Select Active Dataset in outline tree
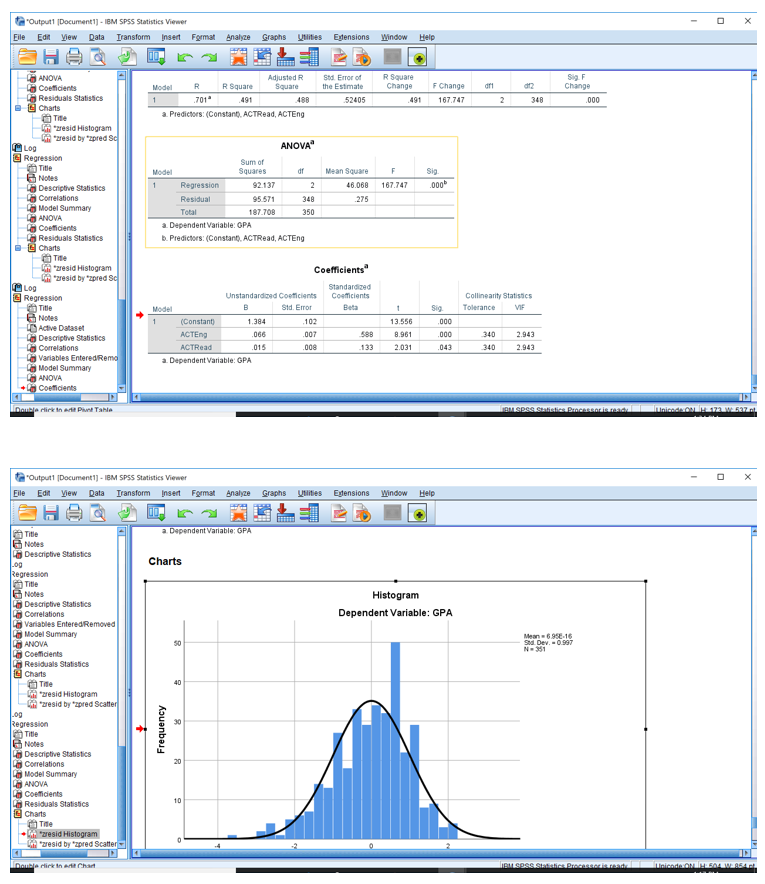Viewport: 765px width, 884px height. tap(61, 328)
